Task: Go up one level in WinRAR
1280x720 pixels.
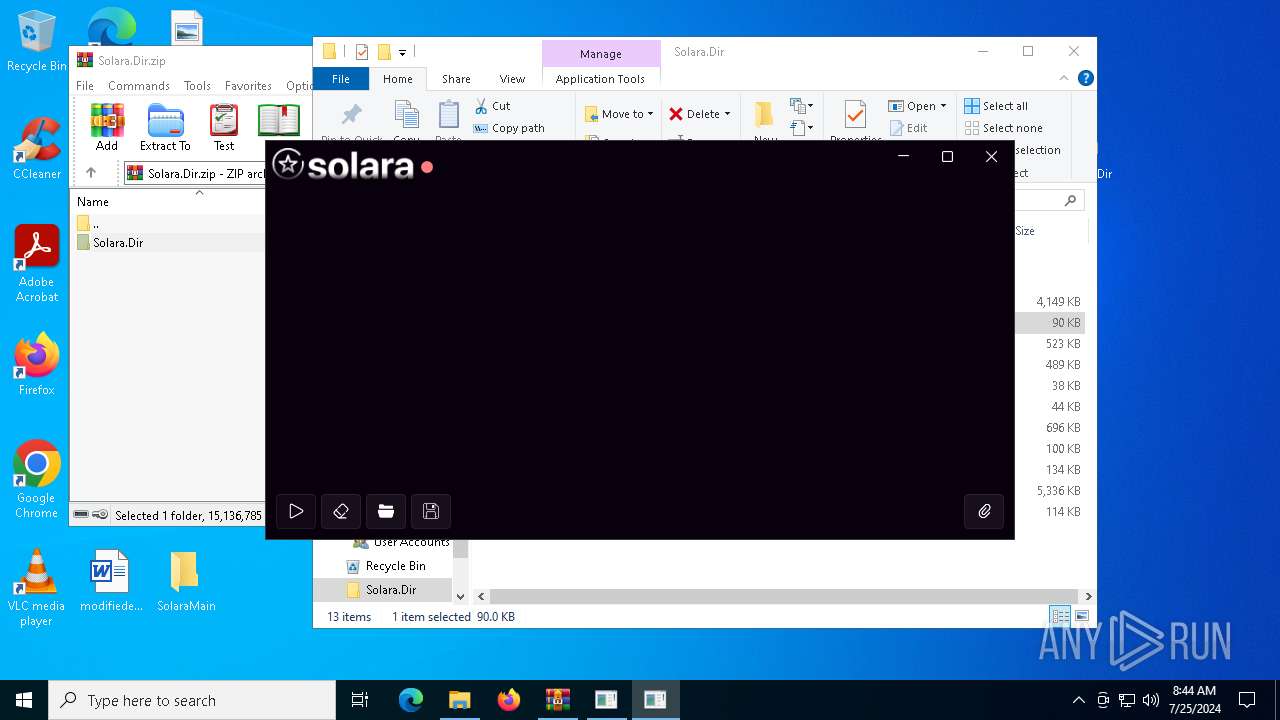Action: (x=91, y=173)
